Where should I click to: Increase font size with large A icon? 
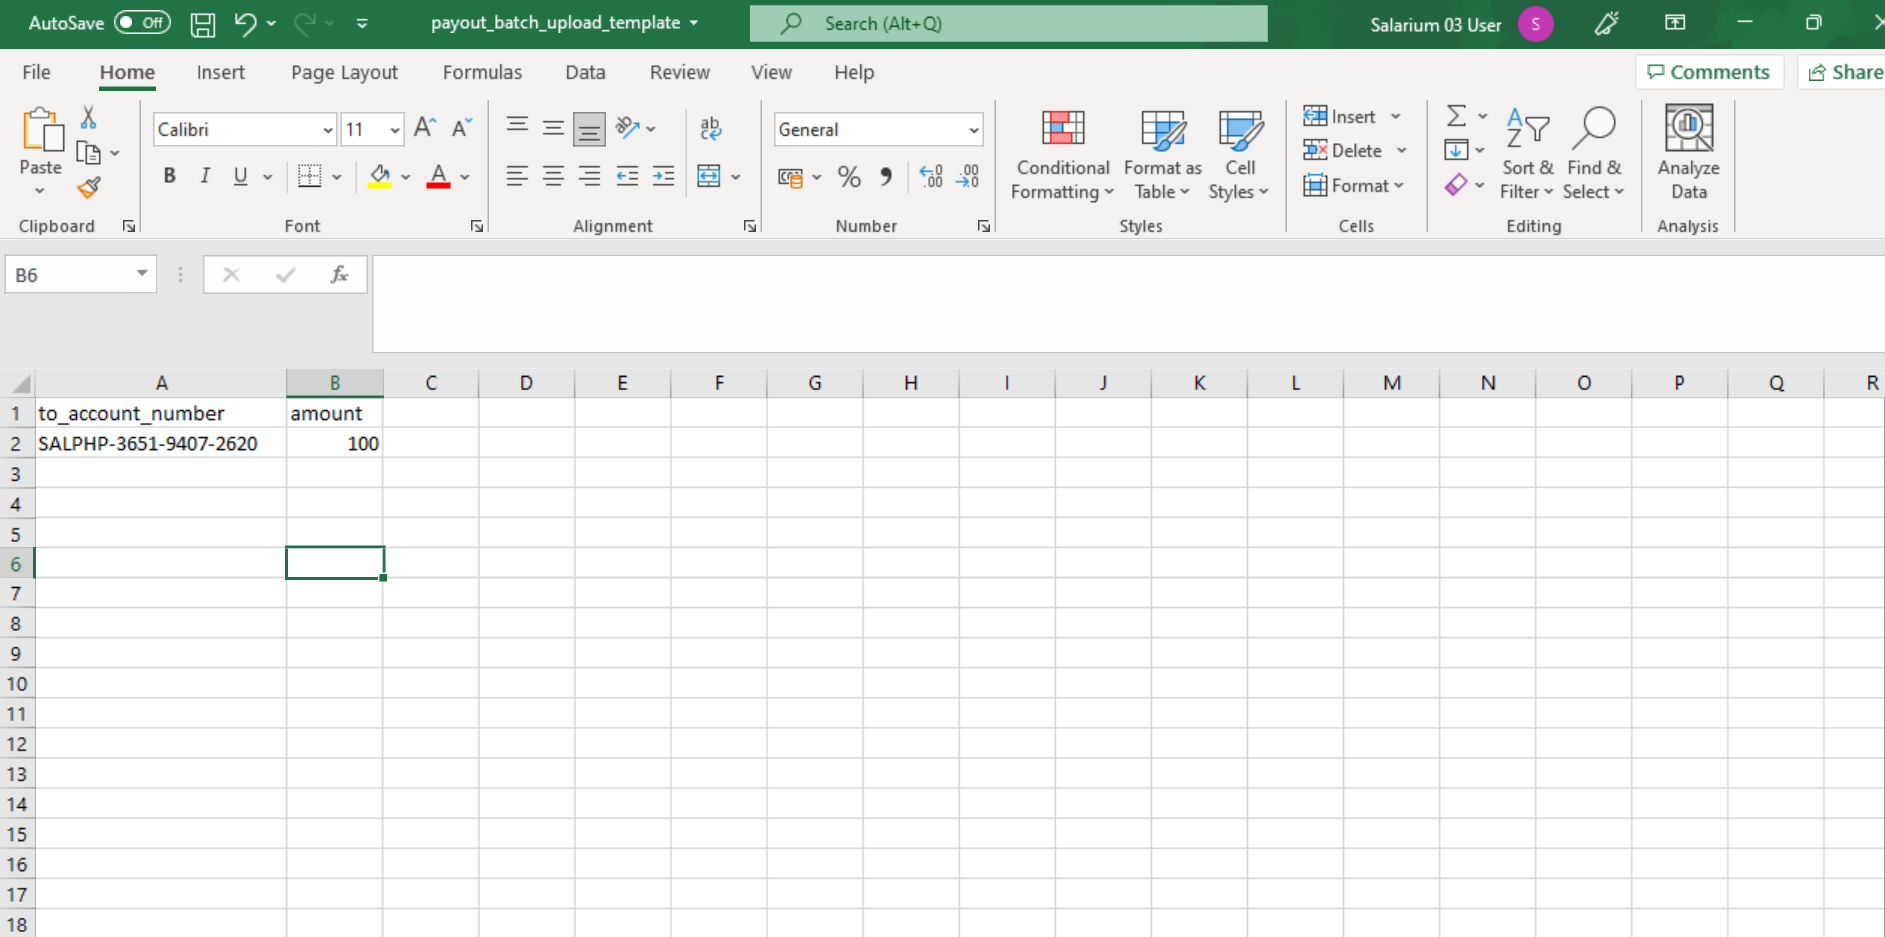(424, 128)
